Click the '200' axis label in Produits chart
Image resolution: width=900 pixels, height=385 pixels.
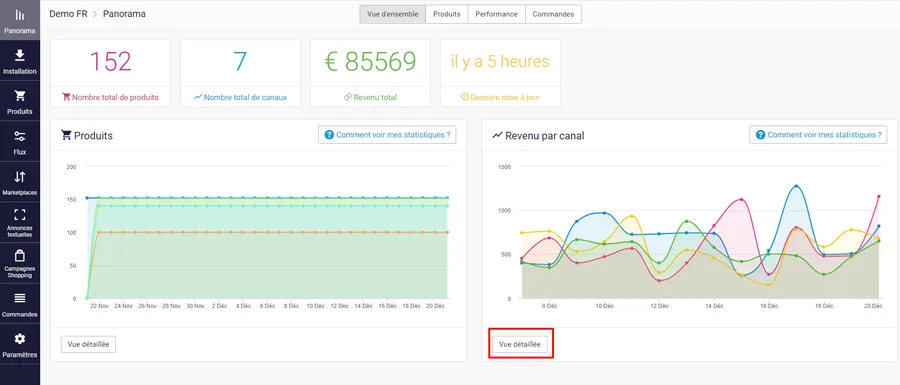(x=72, y=167)
